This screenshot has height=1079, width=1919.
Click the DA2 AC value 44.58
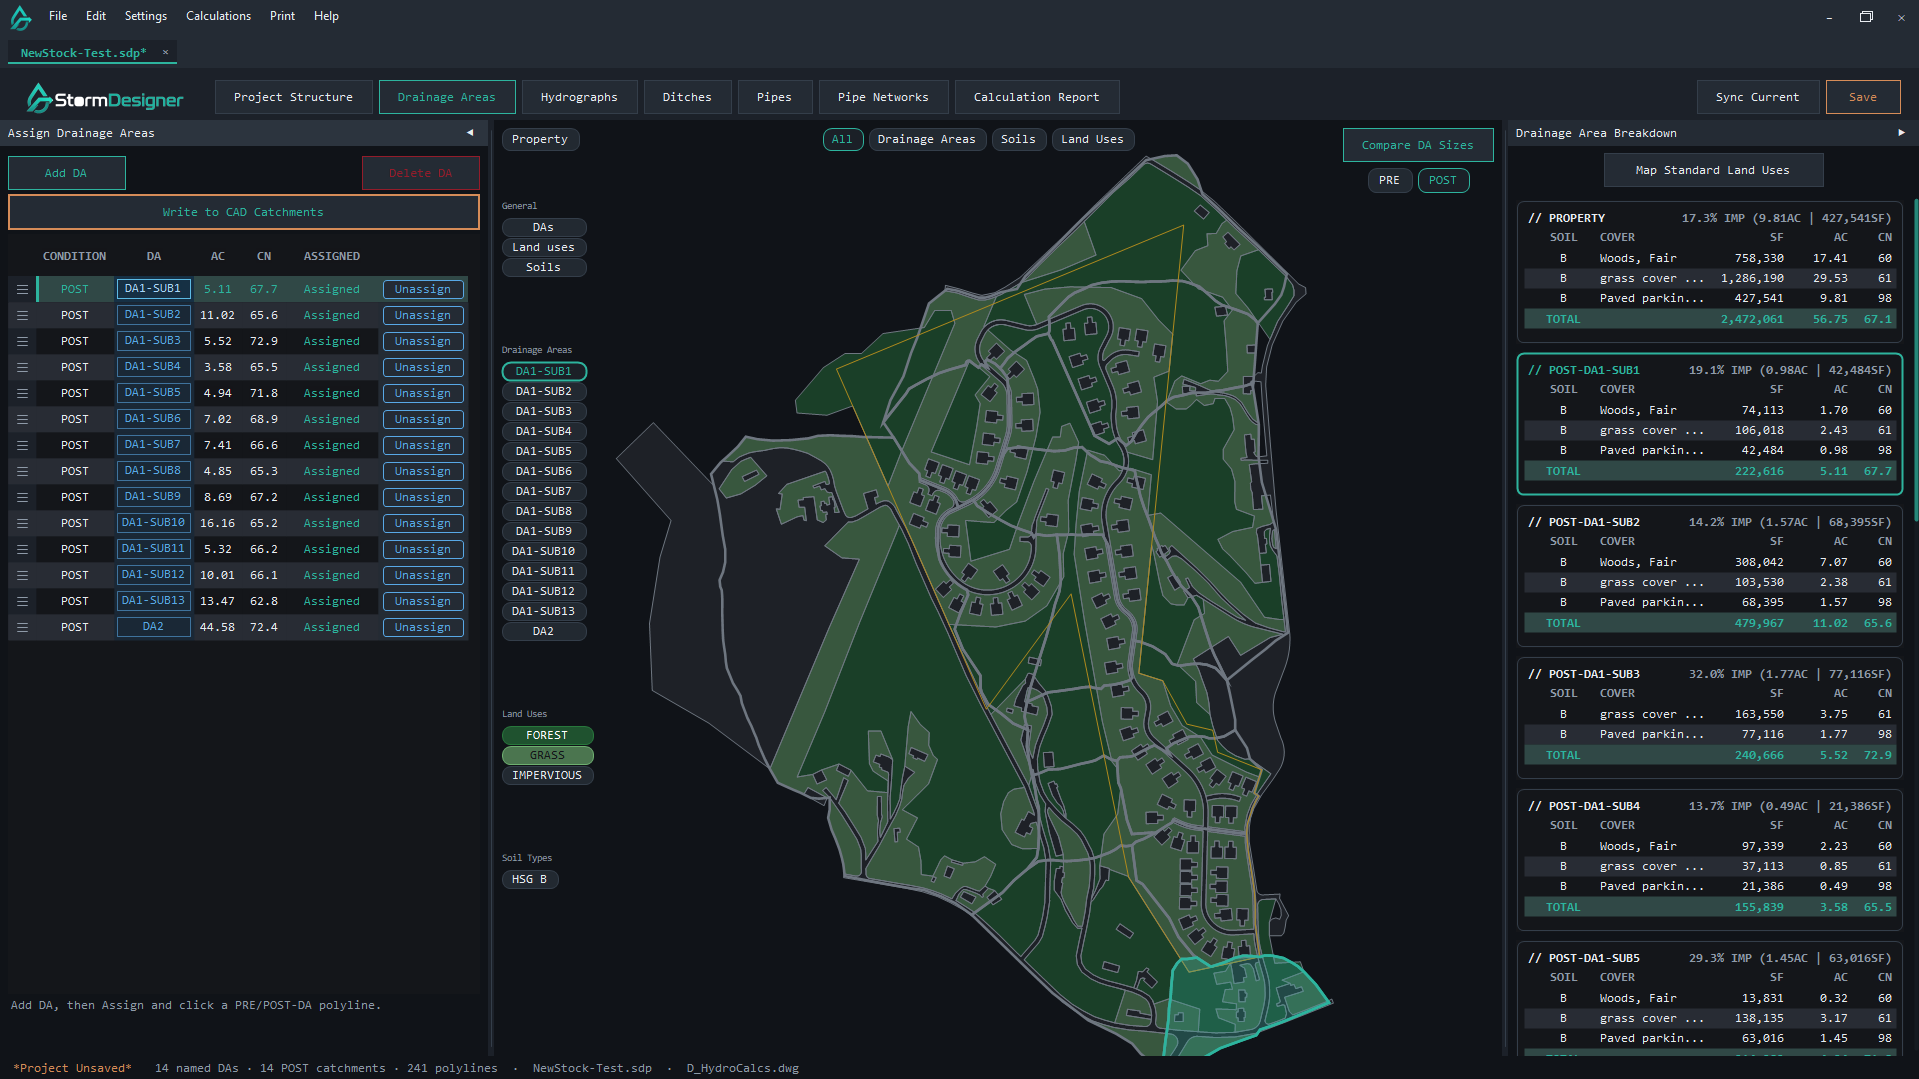coord(217,627)
